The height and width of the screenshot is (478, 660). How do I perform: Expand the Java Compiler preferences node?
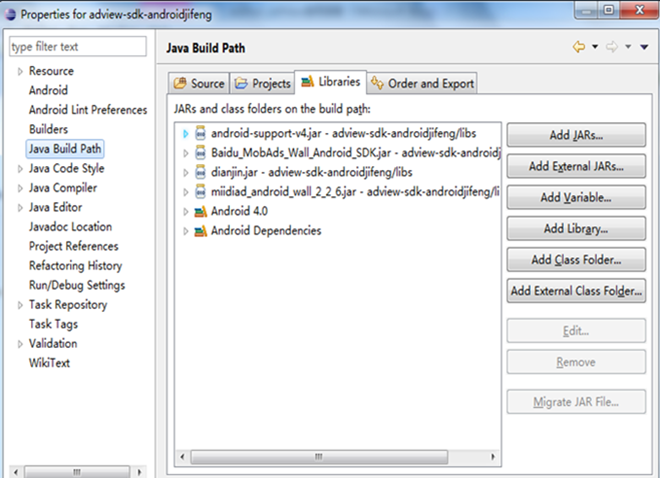[x=19, y=188]
